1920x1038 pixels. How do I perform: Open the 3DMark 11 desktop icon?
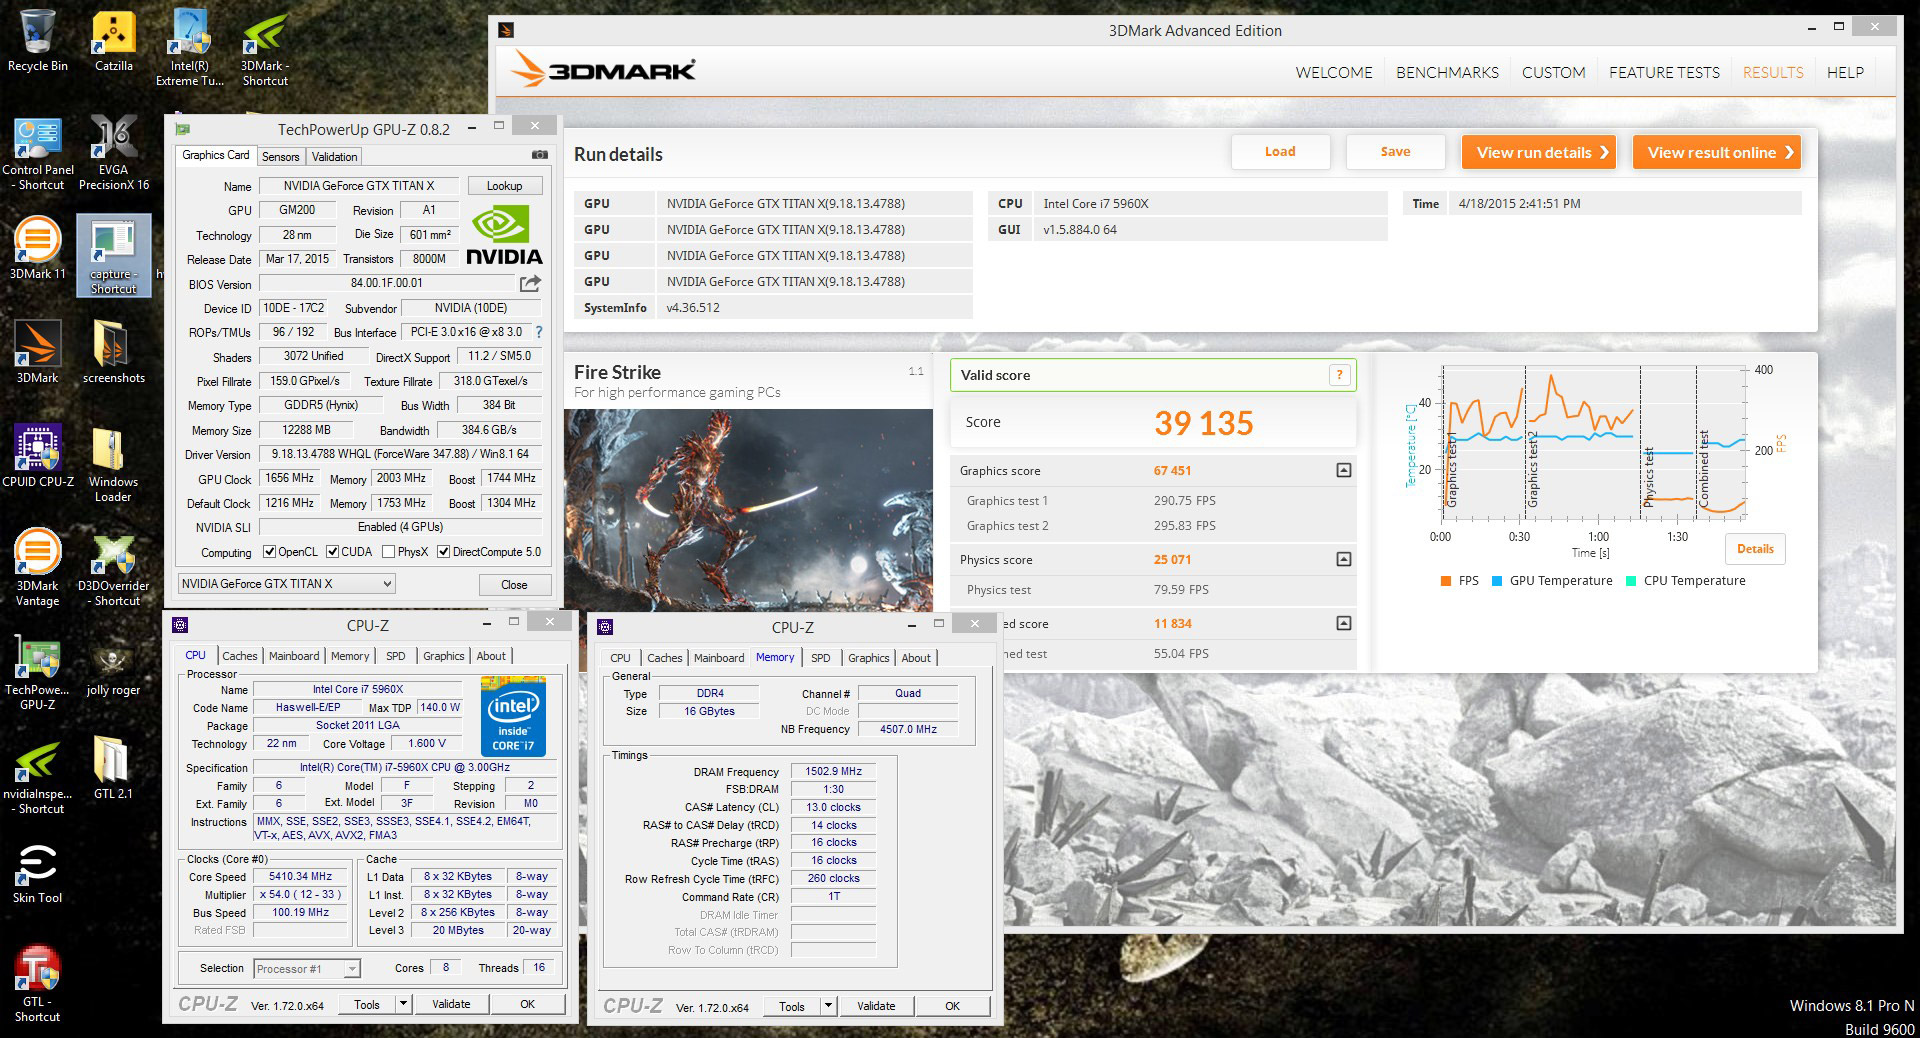(37, 248)
